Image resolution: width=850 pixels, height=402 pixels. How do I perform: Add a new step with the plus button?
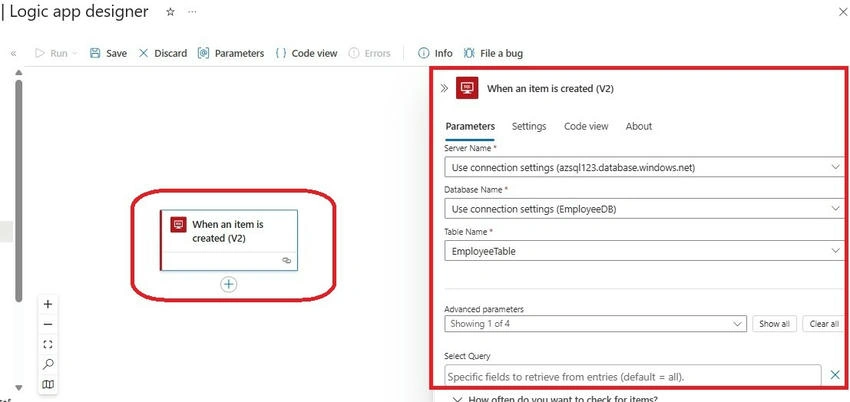coord(229,284)
